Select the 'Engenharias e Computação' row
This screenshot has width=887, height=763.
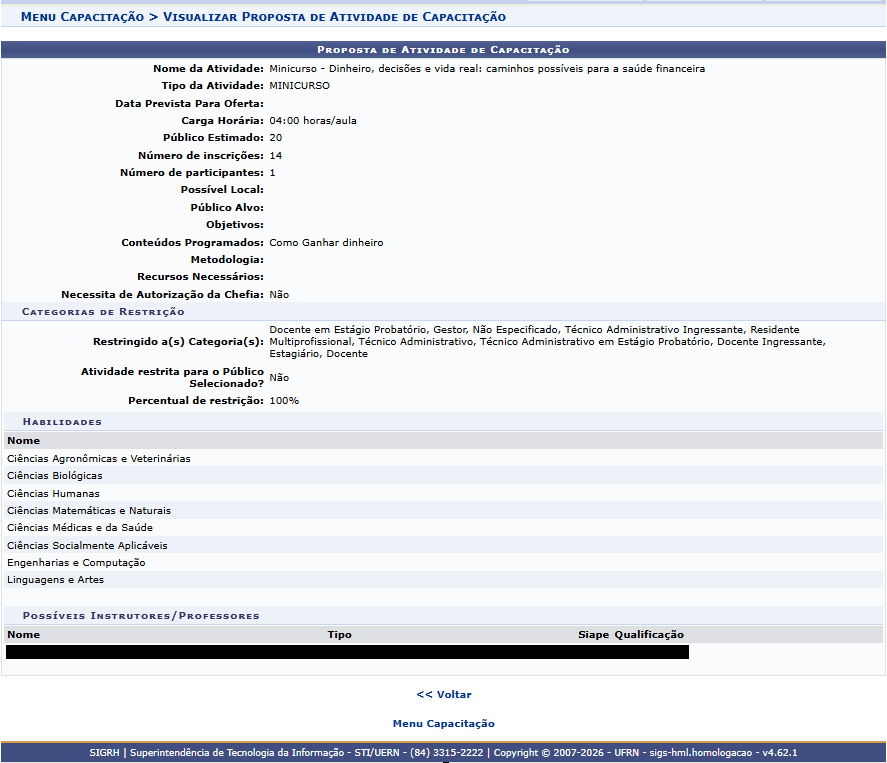coord(444,563)
